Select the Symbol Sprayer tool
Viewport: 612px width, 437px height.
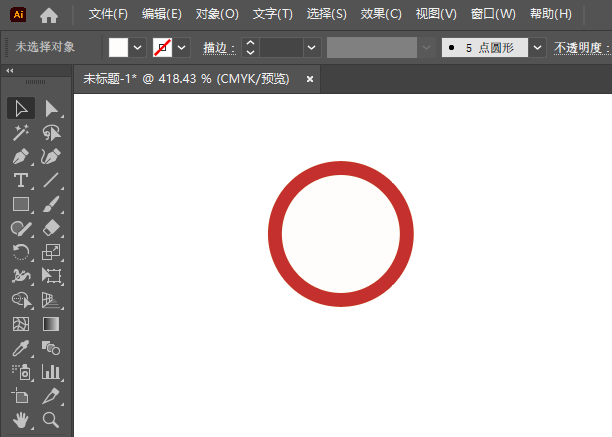click(x=21, y=372)
